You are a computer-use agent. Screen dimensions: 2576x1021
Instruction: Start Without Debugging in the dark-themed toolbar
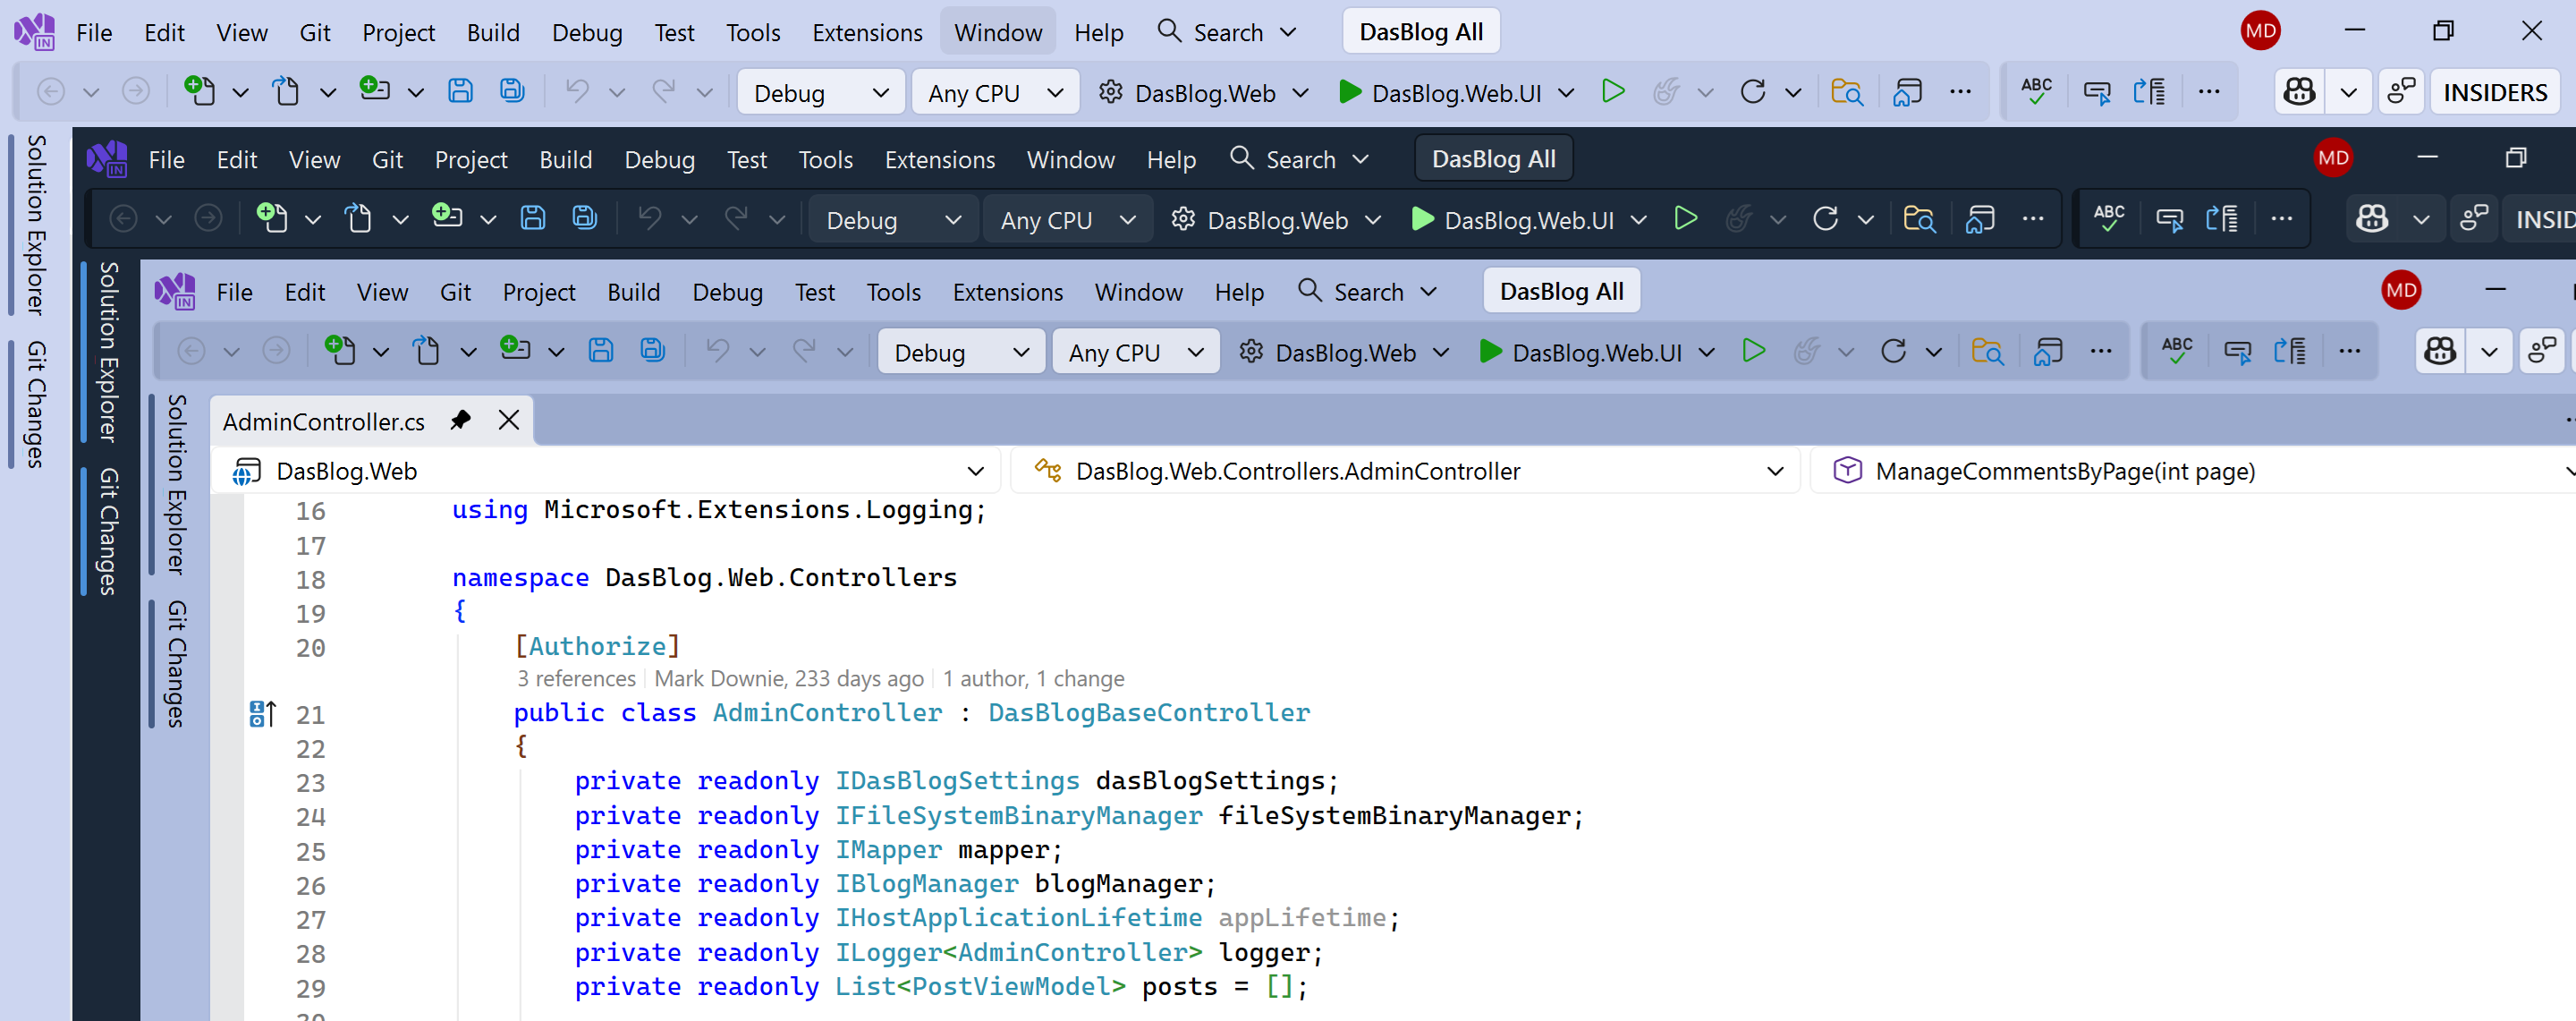(x=1686, y=218)
